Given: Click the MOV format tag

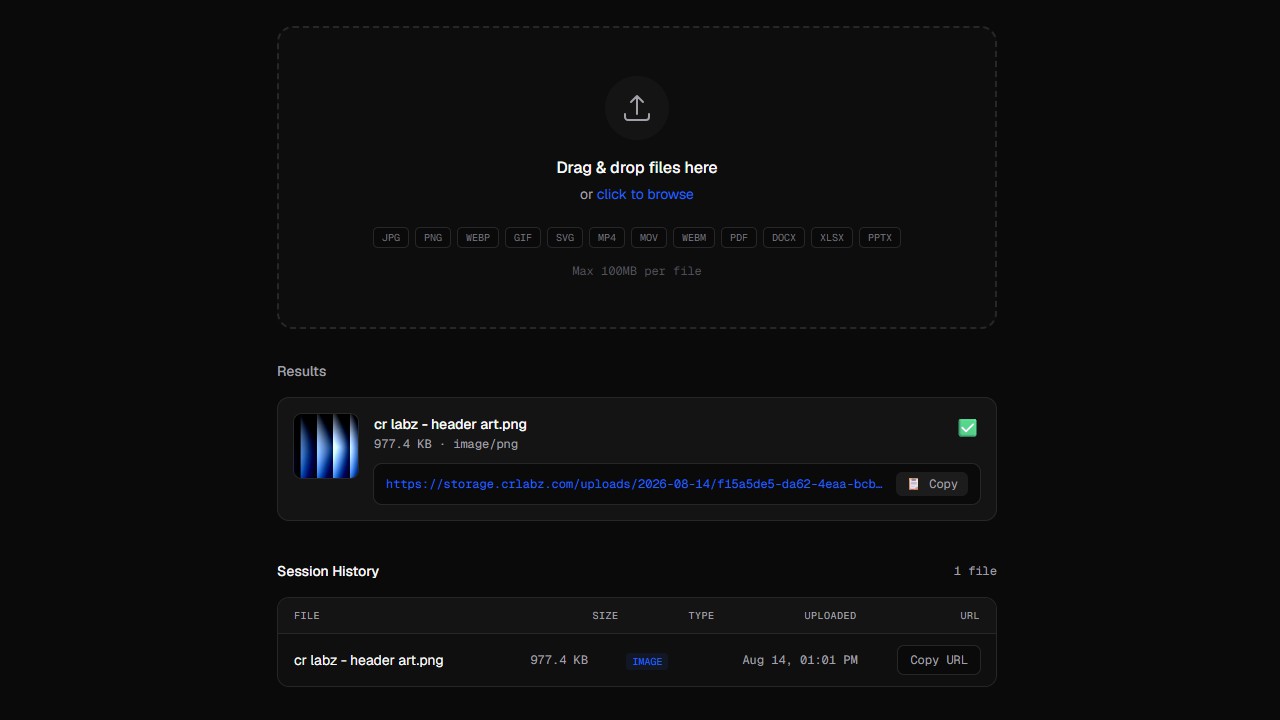Looking at the screenshot, I should point(649,238).
